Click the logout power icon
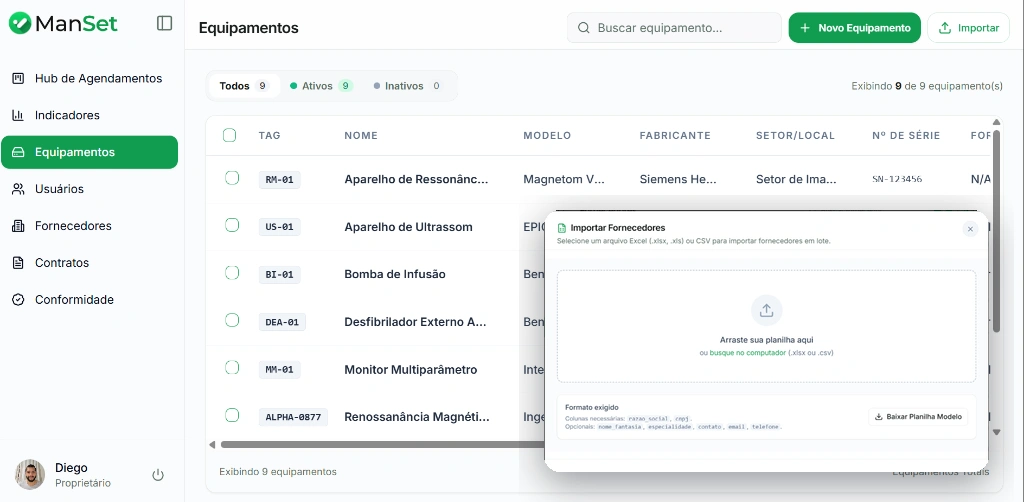Image resolution: width=1024 pixels, height=502 pixels. click(158, 475)
